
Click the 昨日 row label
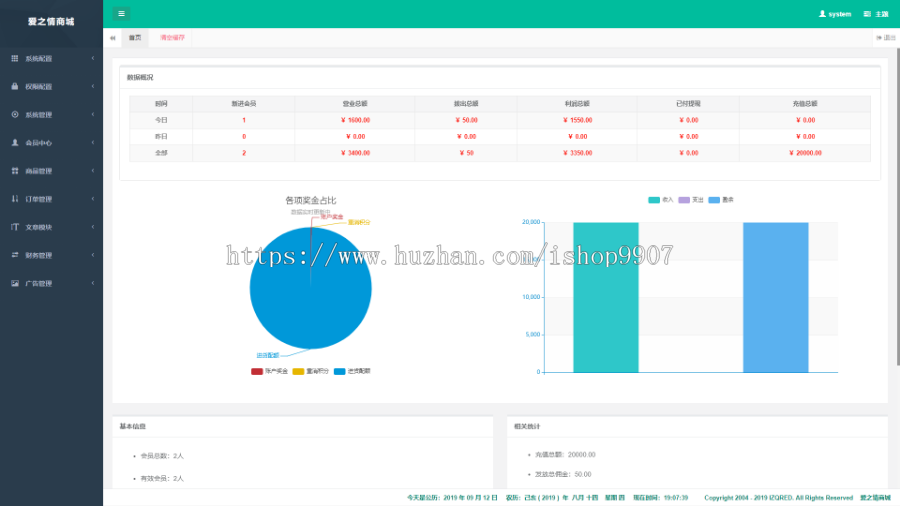161,137
